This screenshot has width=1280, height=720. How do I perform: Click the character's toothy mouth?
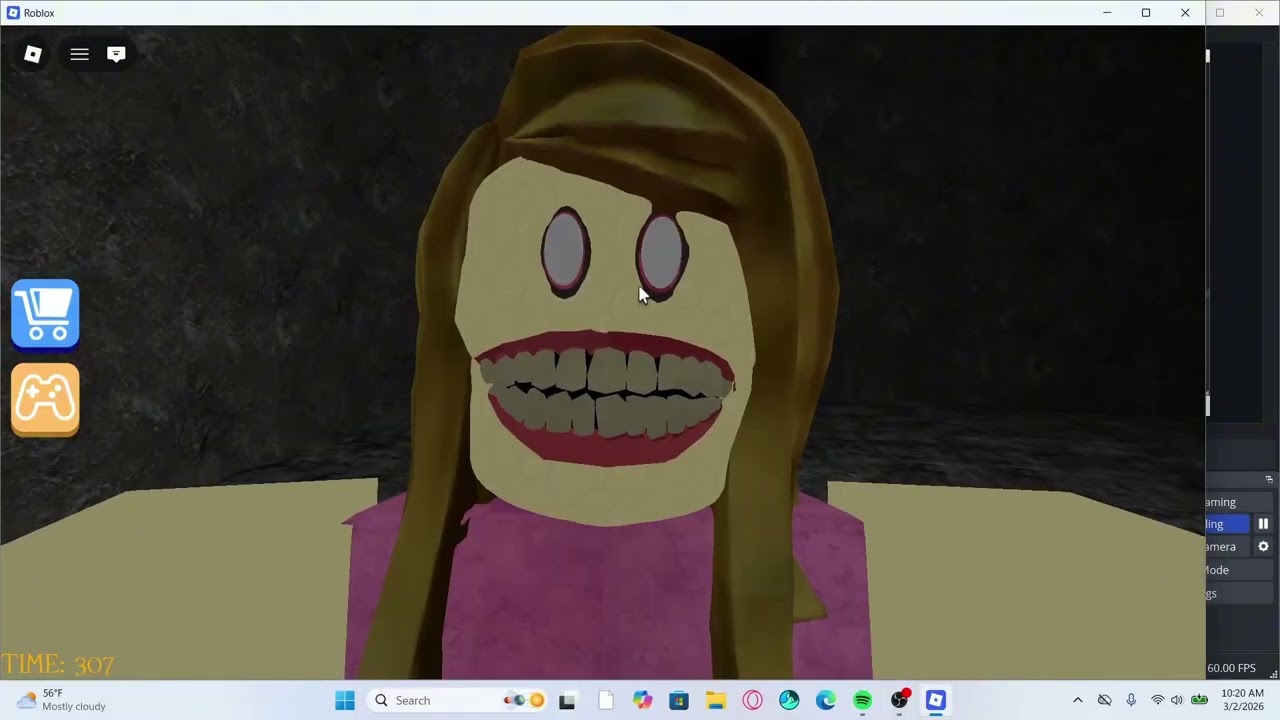605,397
